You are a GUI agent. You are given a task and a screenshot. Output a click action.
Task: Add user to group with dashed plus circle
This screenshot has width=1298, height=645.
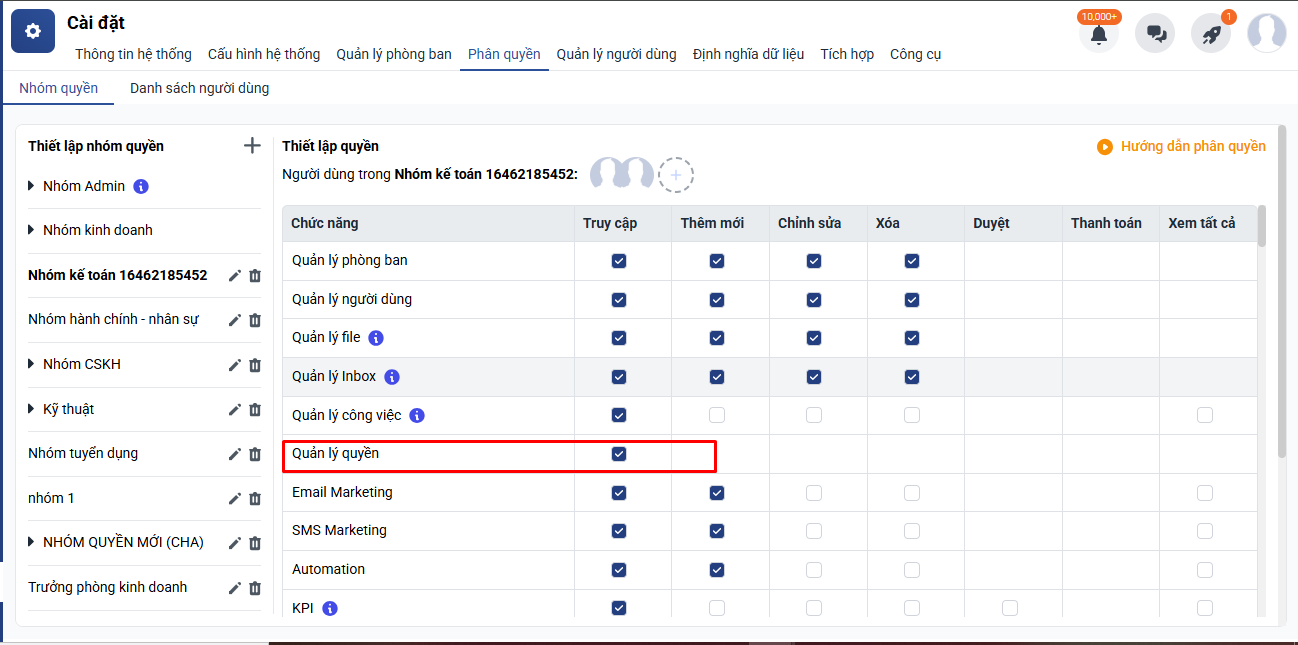click(676, 175)
